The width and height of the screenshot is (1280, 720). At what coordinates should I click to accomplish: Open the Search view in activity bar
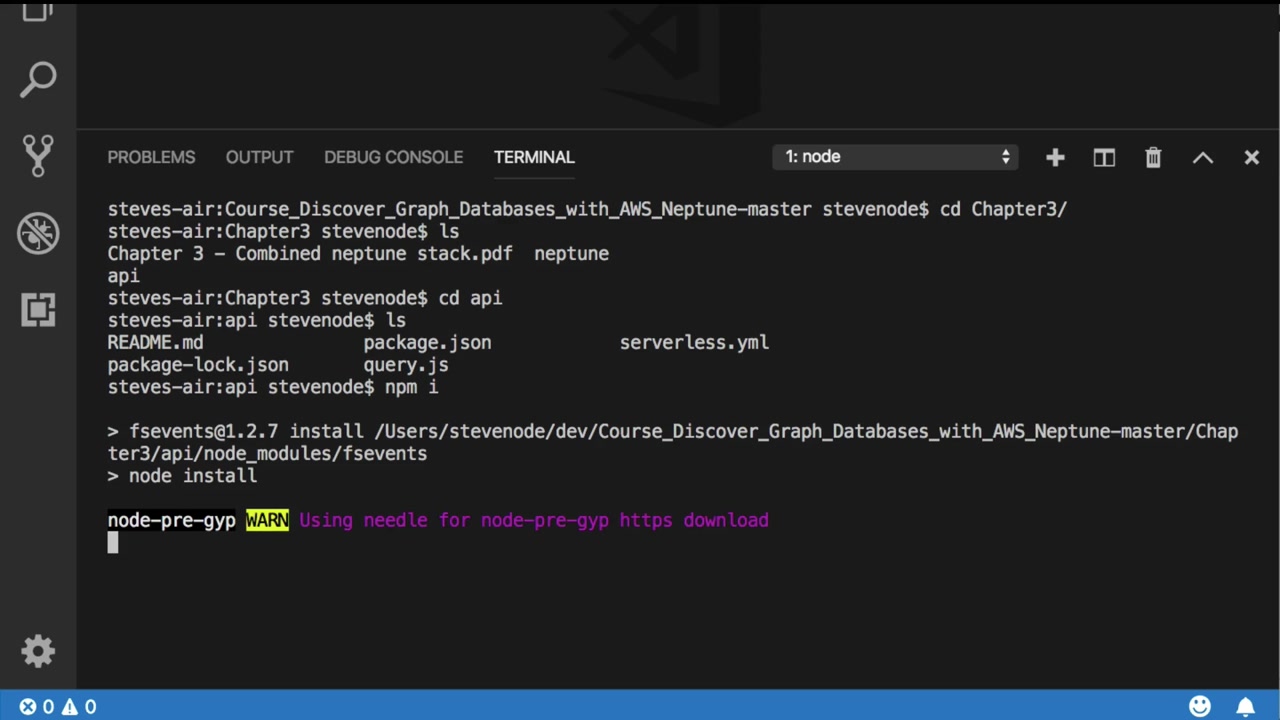pyautogui.click(x=38, y=80)
